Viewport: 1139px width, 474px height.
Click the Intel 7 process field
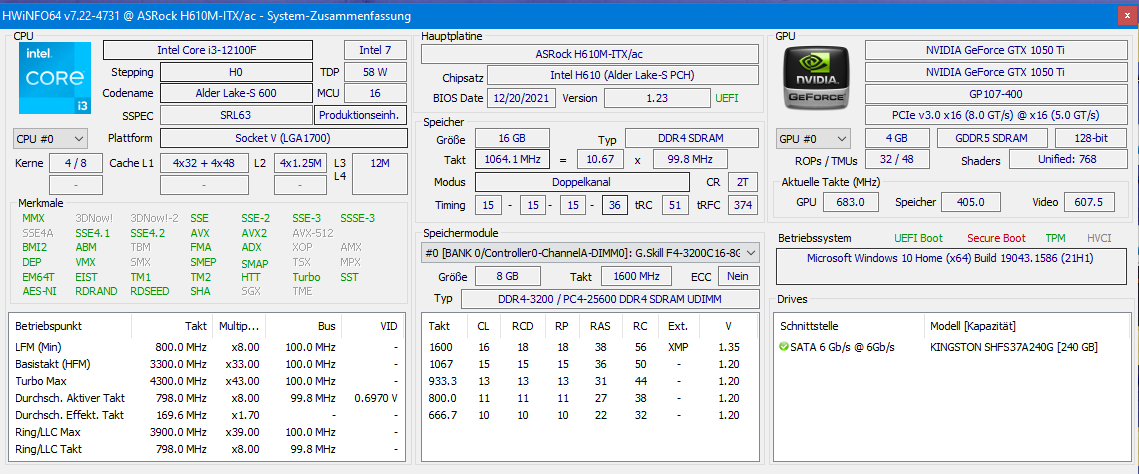pyautogui.click(x=375, y=50)
